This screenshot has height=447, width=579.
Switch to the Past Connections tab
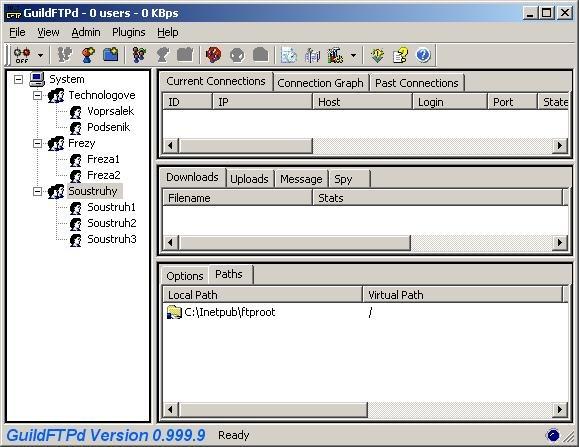click(417, 83)
